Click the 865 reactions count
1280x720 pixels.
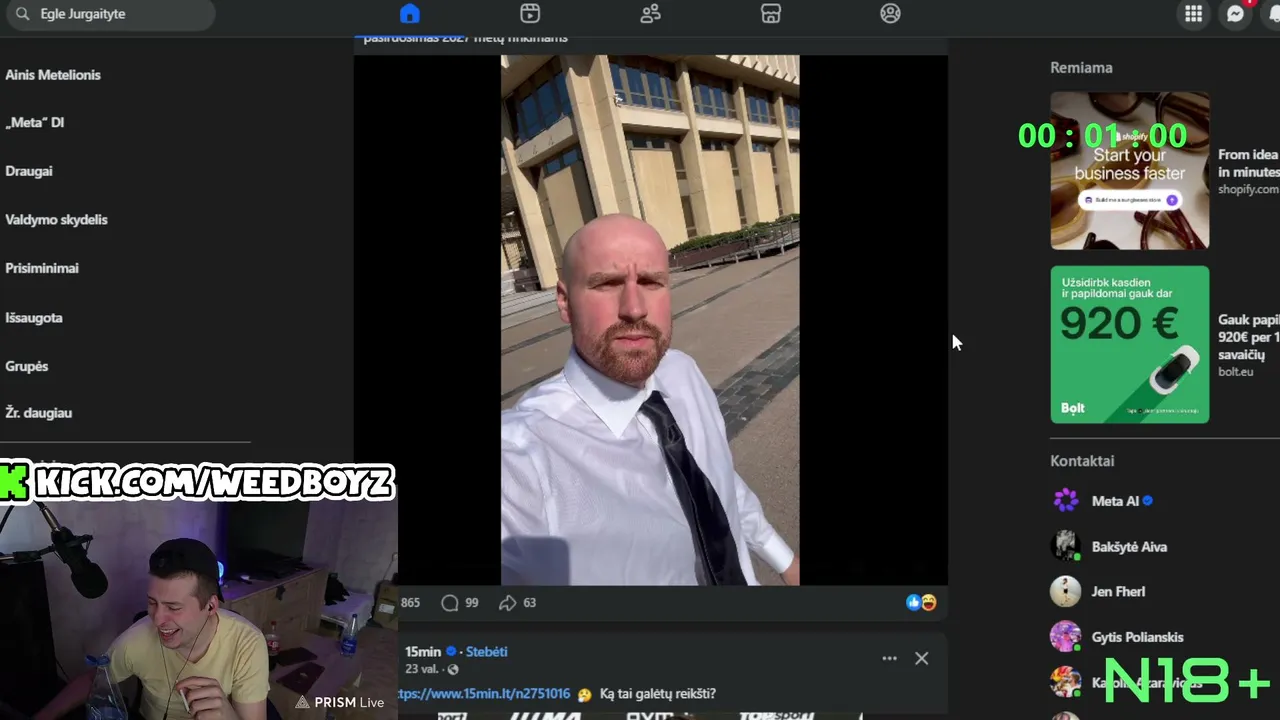pos(410,603)
